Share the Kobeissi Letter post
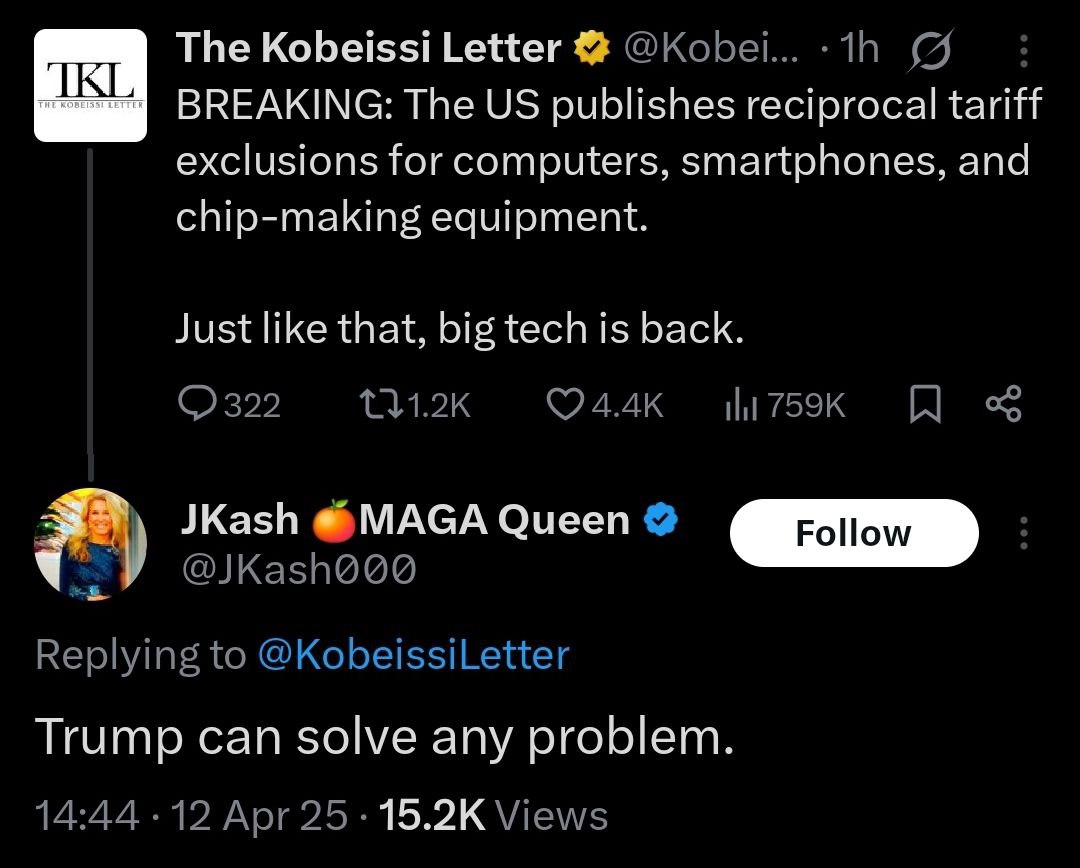1080x868 pixels. pos(1003,404)
